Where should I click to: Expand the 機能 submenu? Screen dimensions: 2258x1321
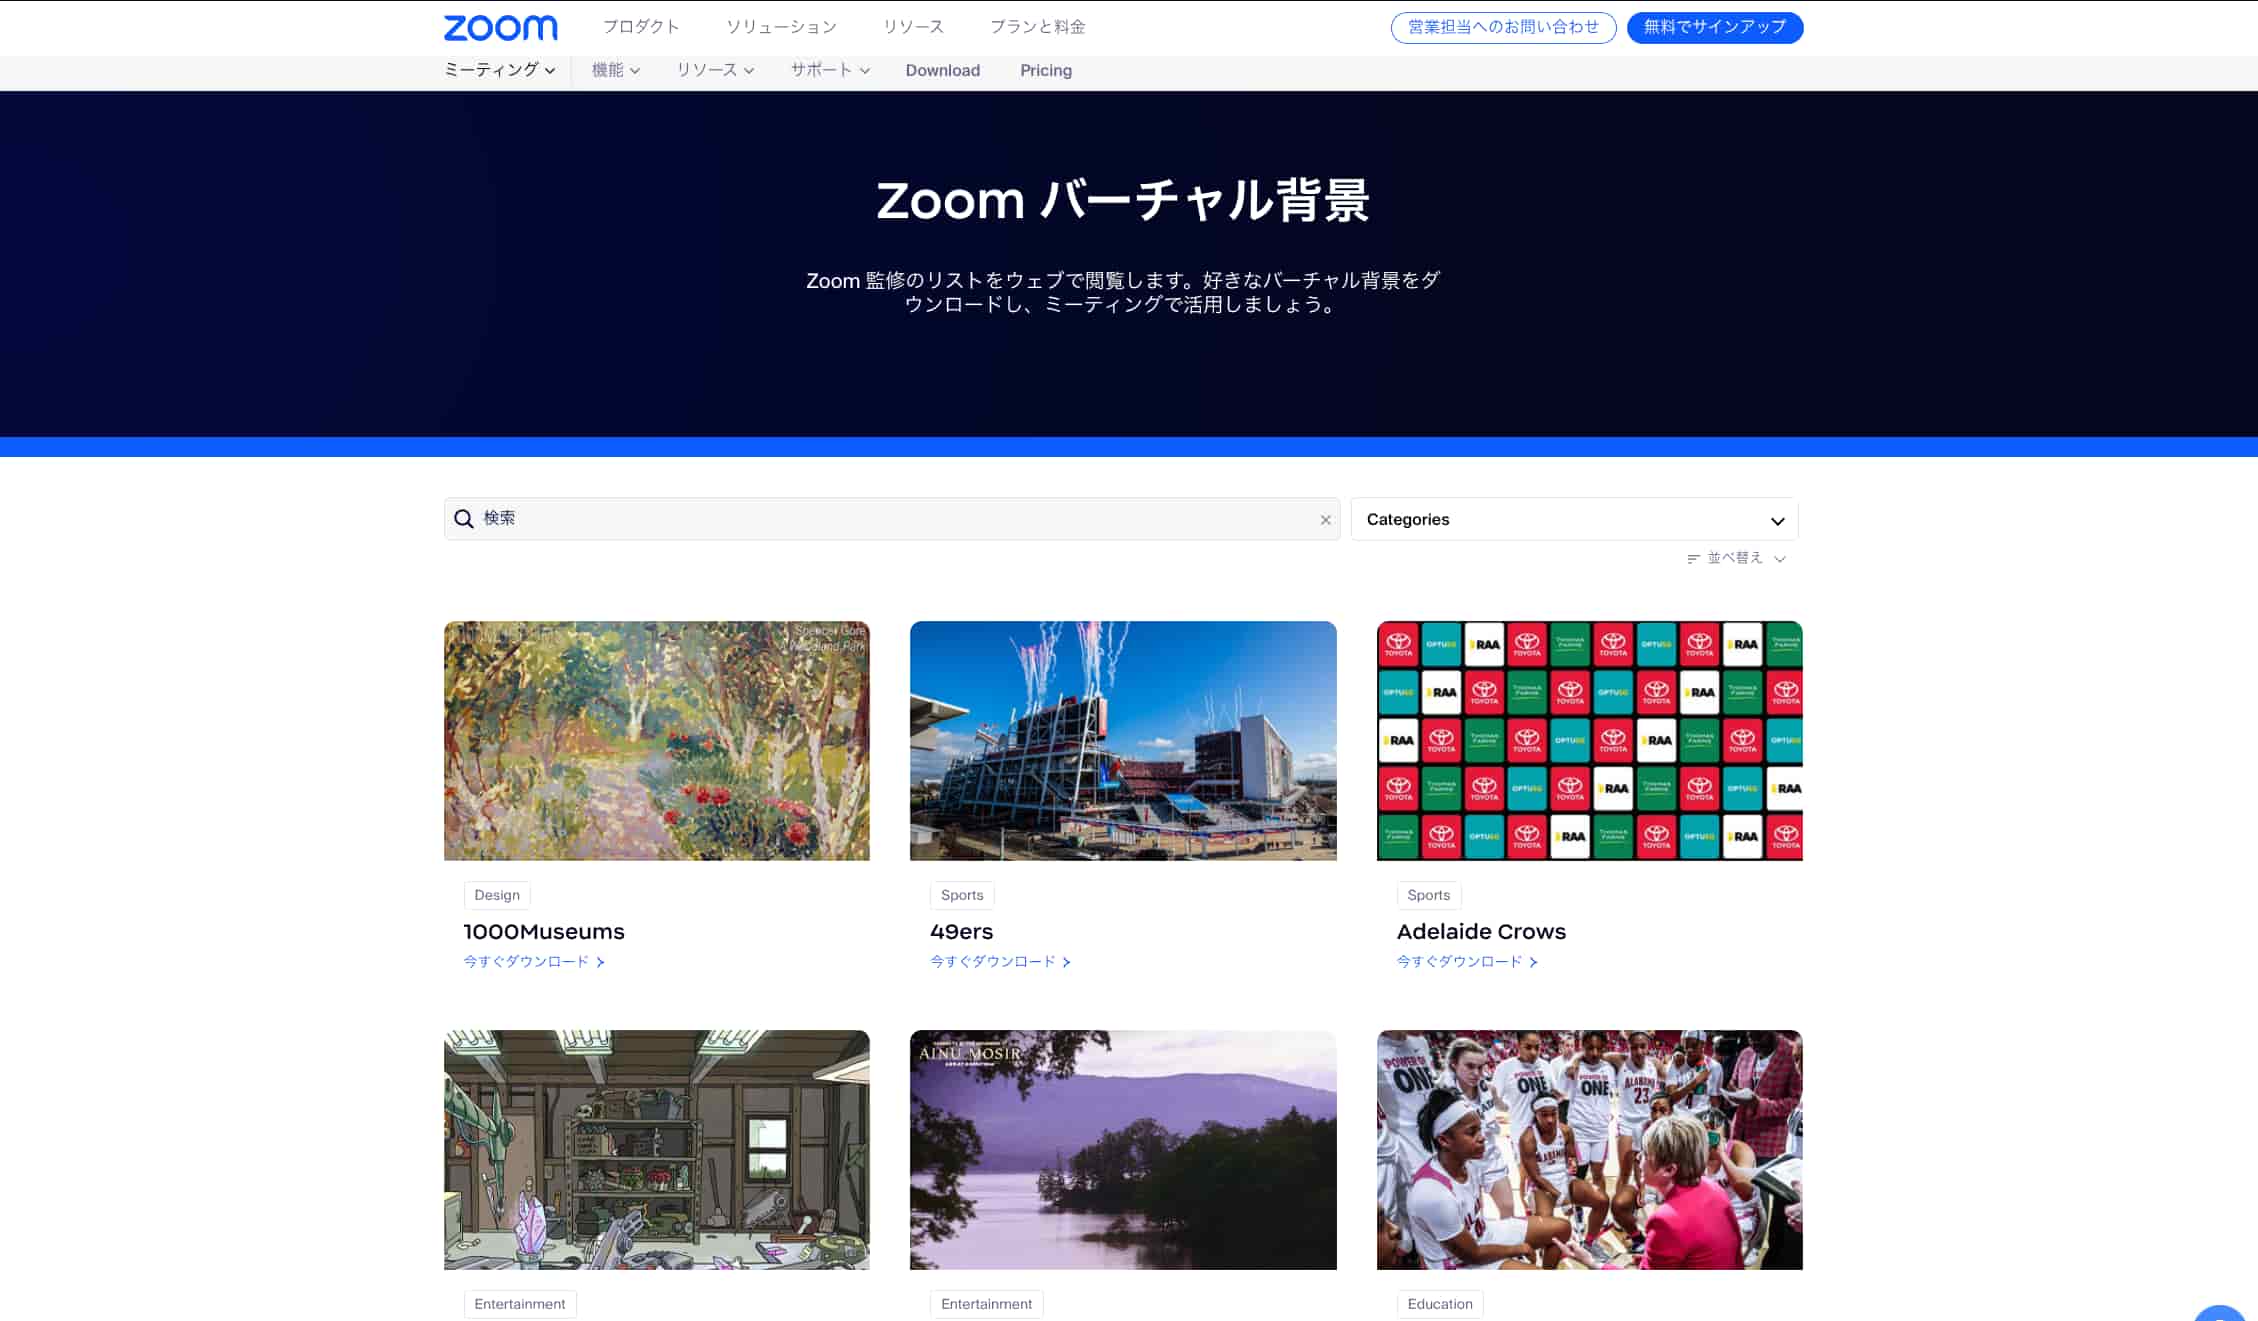coord(616,70)
